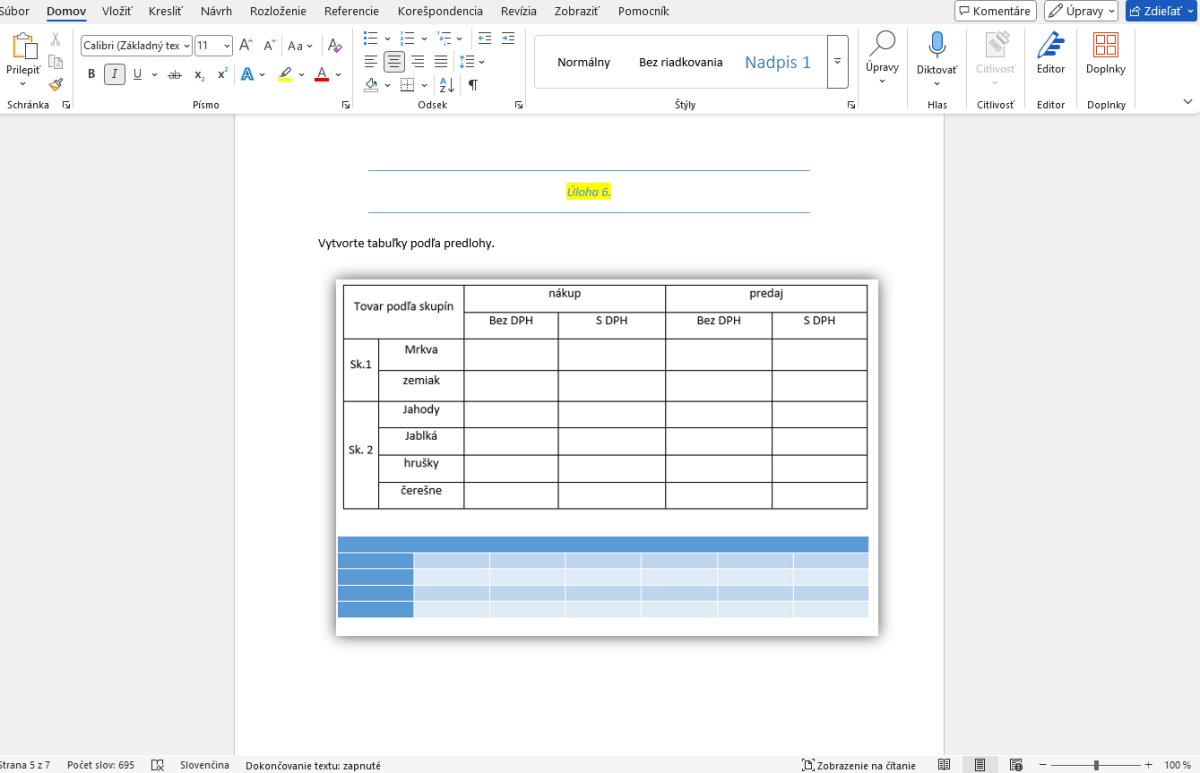Open the Editor pen icon

click(x=1050, y=46)
